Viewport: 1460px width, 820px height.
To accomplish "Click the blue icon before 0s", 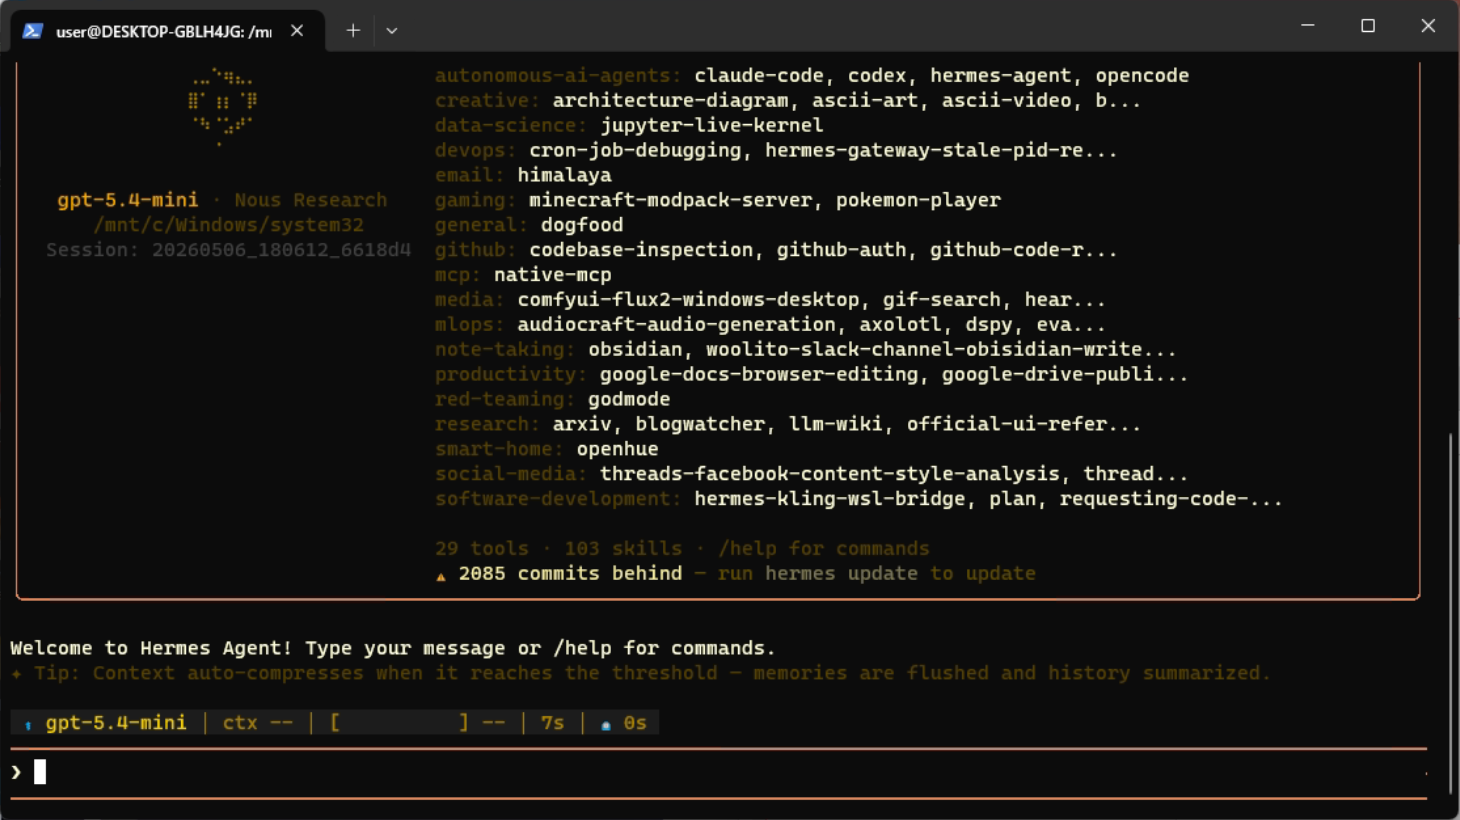I will click(606, 724).
